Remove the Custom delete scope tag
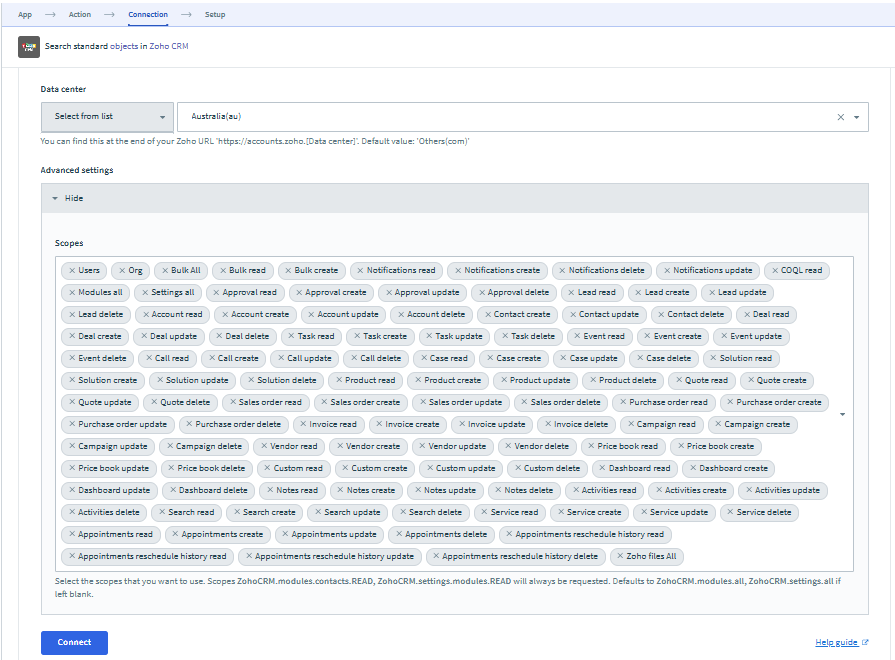 tap(518, 468)
